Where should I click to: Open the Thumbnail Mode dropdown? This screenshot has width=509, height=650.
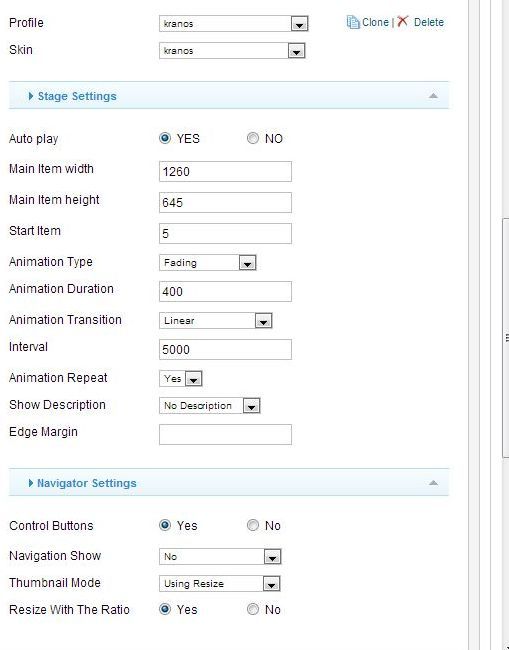pyautogui.click(x=220, y=584)
